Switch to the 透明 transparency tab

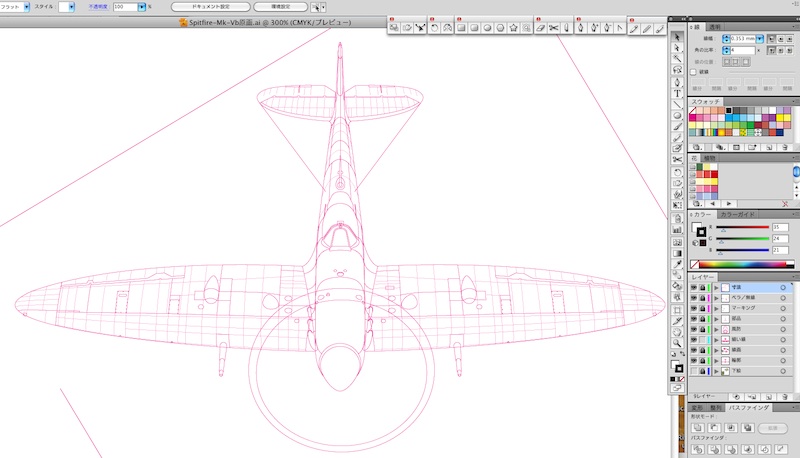point(715,27)
